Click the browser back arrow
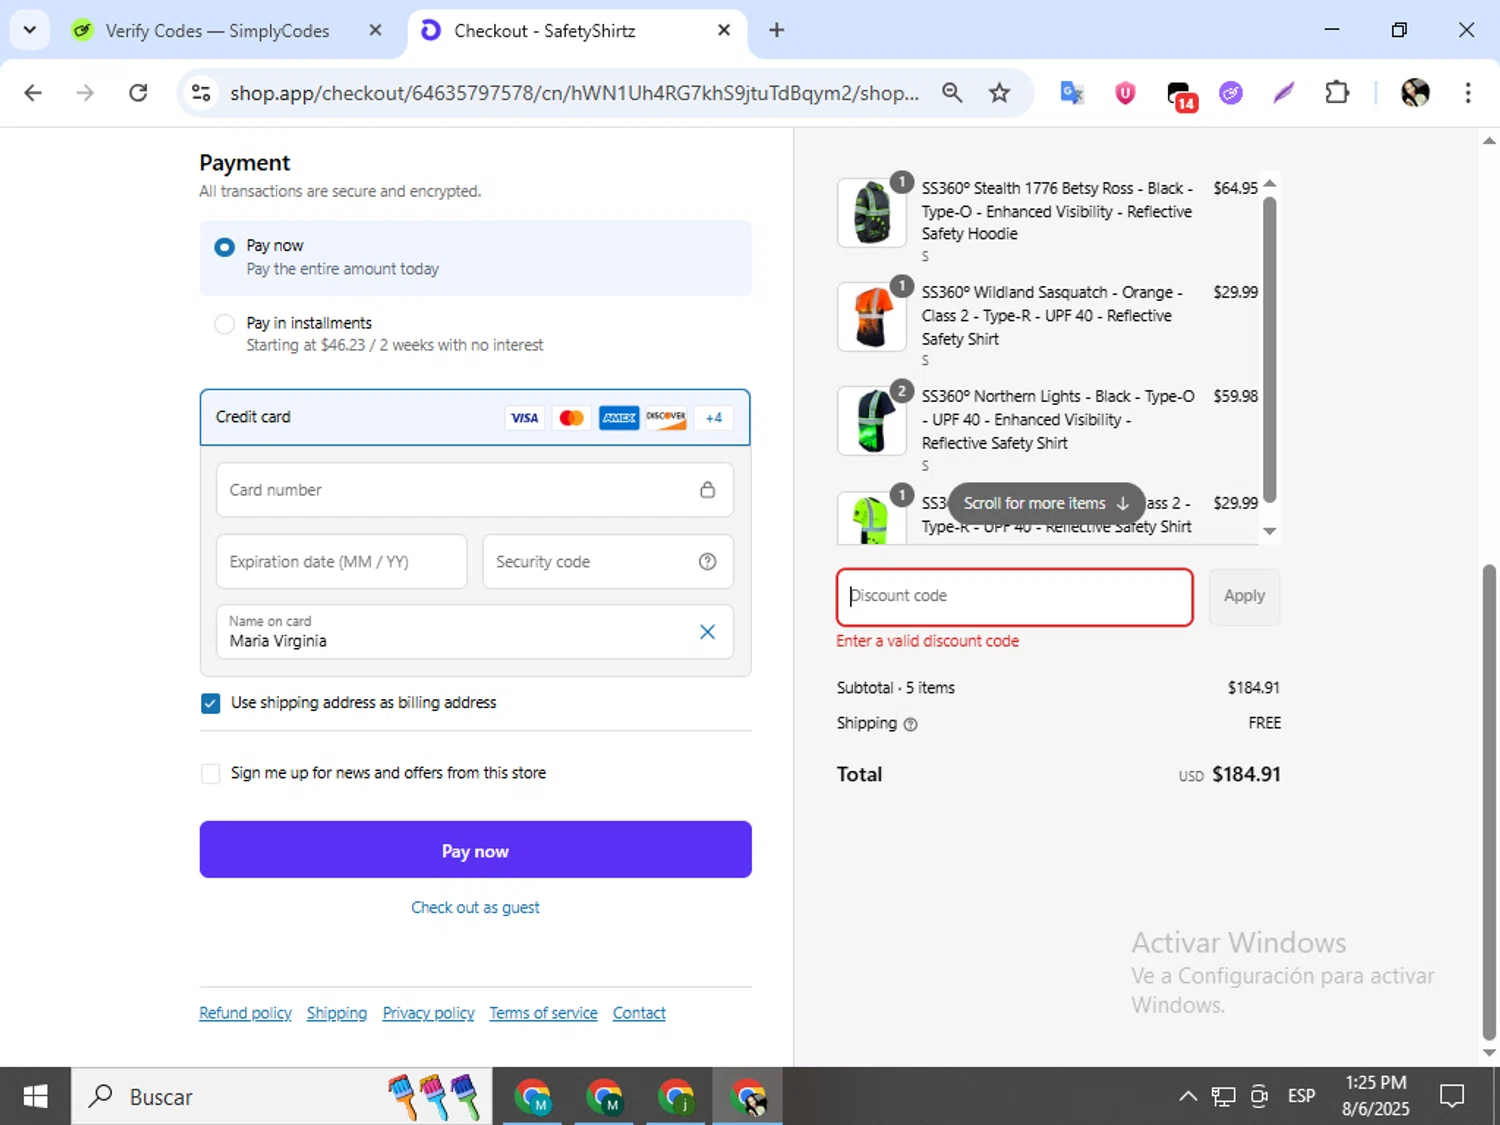This screenshot has width=1500, height=1125. tap(33, 93)
